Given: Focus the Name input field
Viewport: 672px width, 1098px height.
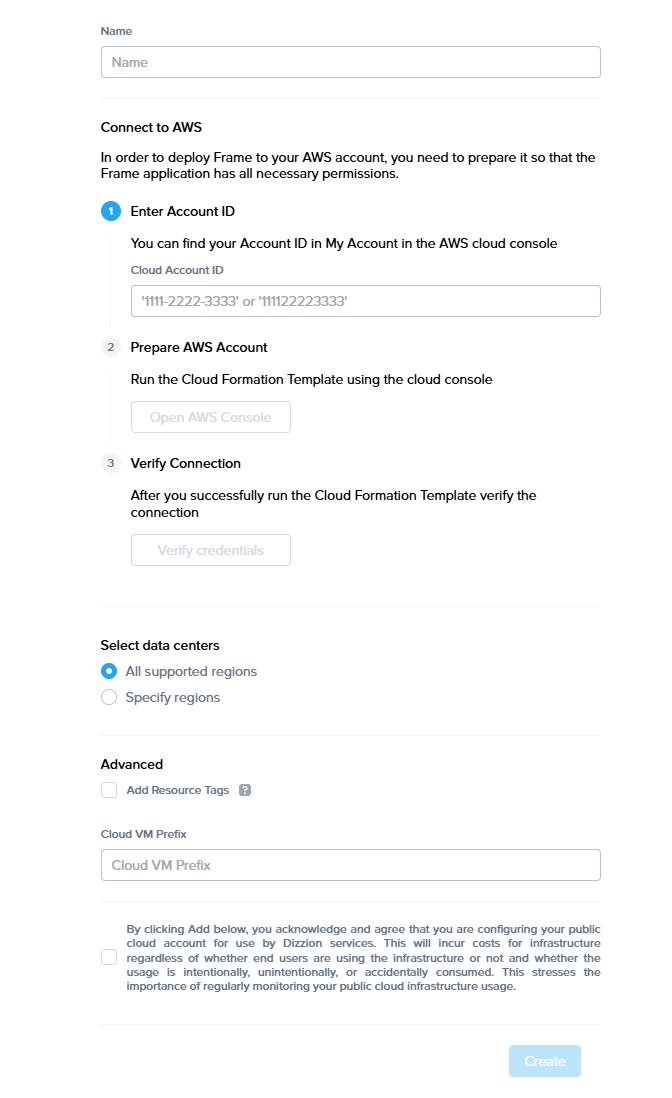Looking at the screenshot, I should [350, 62].
